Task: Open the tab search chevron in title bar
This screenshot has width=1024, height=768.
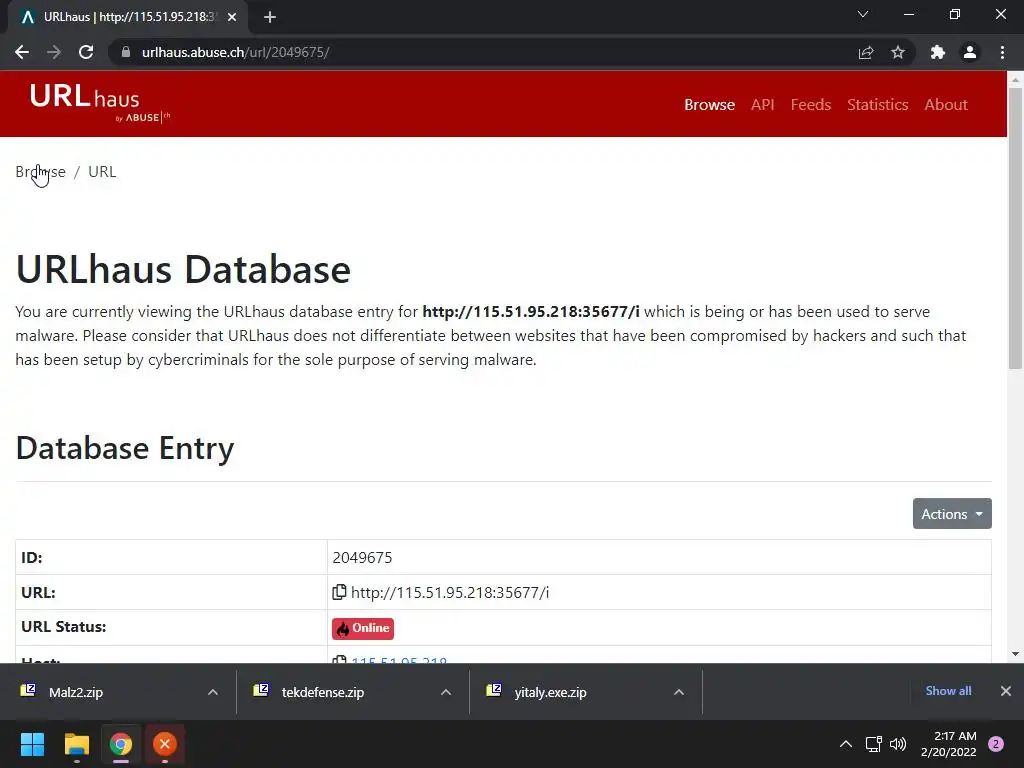Action: (x=863, y=14)
